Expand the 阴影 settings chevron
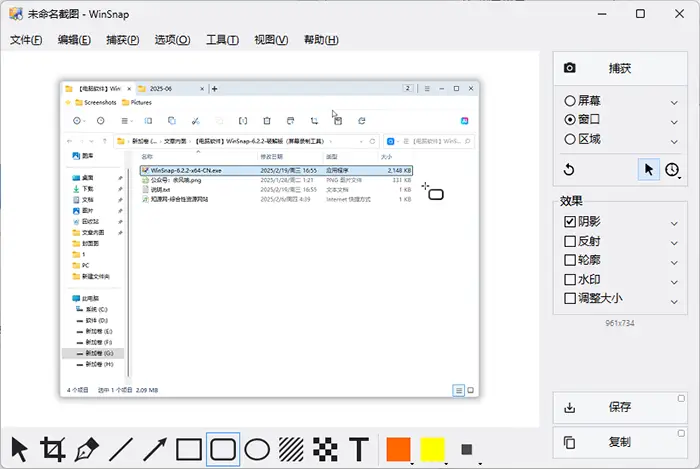The image size is (700, 469). pyautogui.click(x=674, y=223)
